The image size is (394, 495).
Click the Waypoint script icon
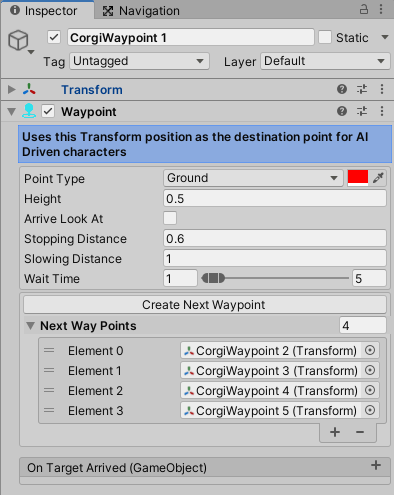click(29, 111)
